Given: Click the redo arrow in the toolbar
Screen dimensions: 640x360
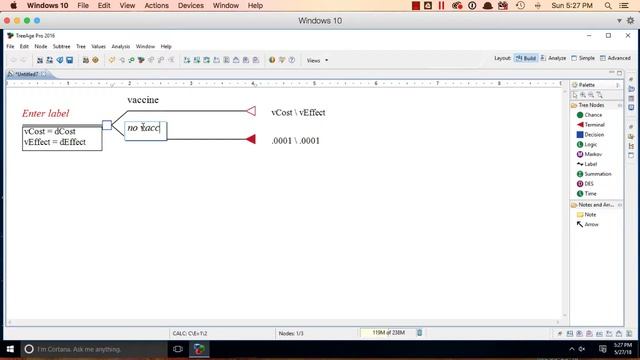Looking at the screenshot, I should (x=23, y=60).
